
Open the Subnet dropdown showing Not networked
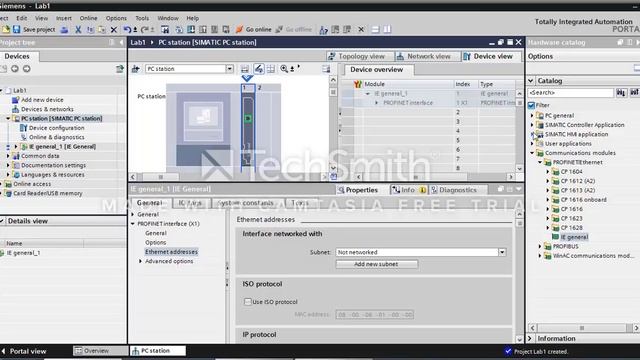(502, 252)
